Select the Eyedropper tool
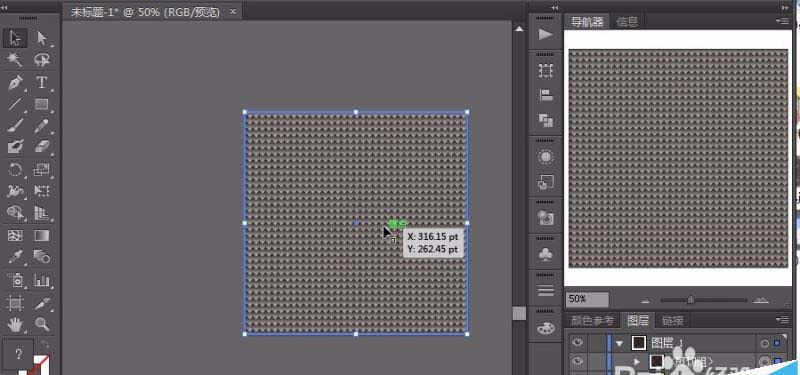 15,257
